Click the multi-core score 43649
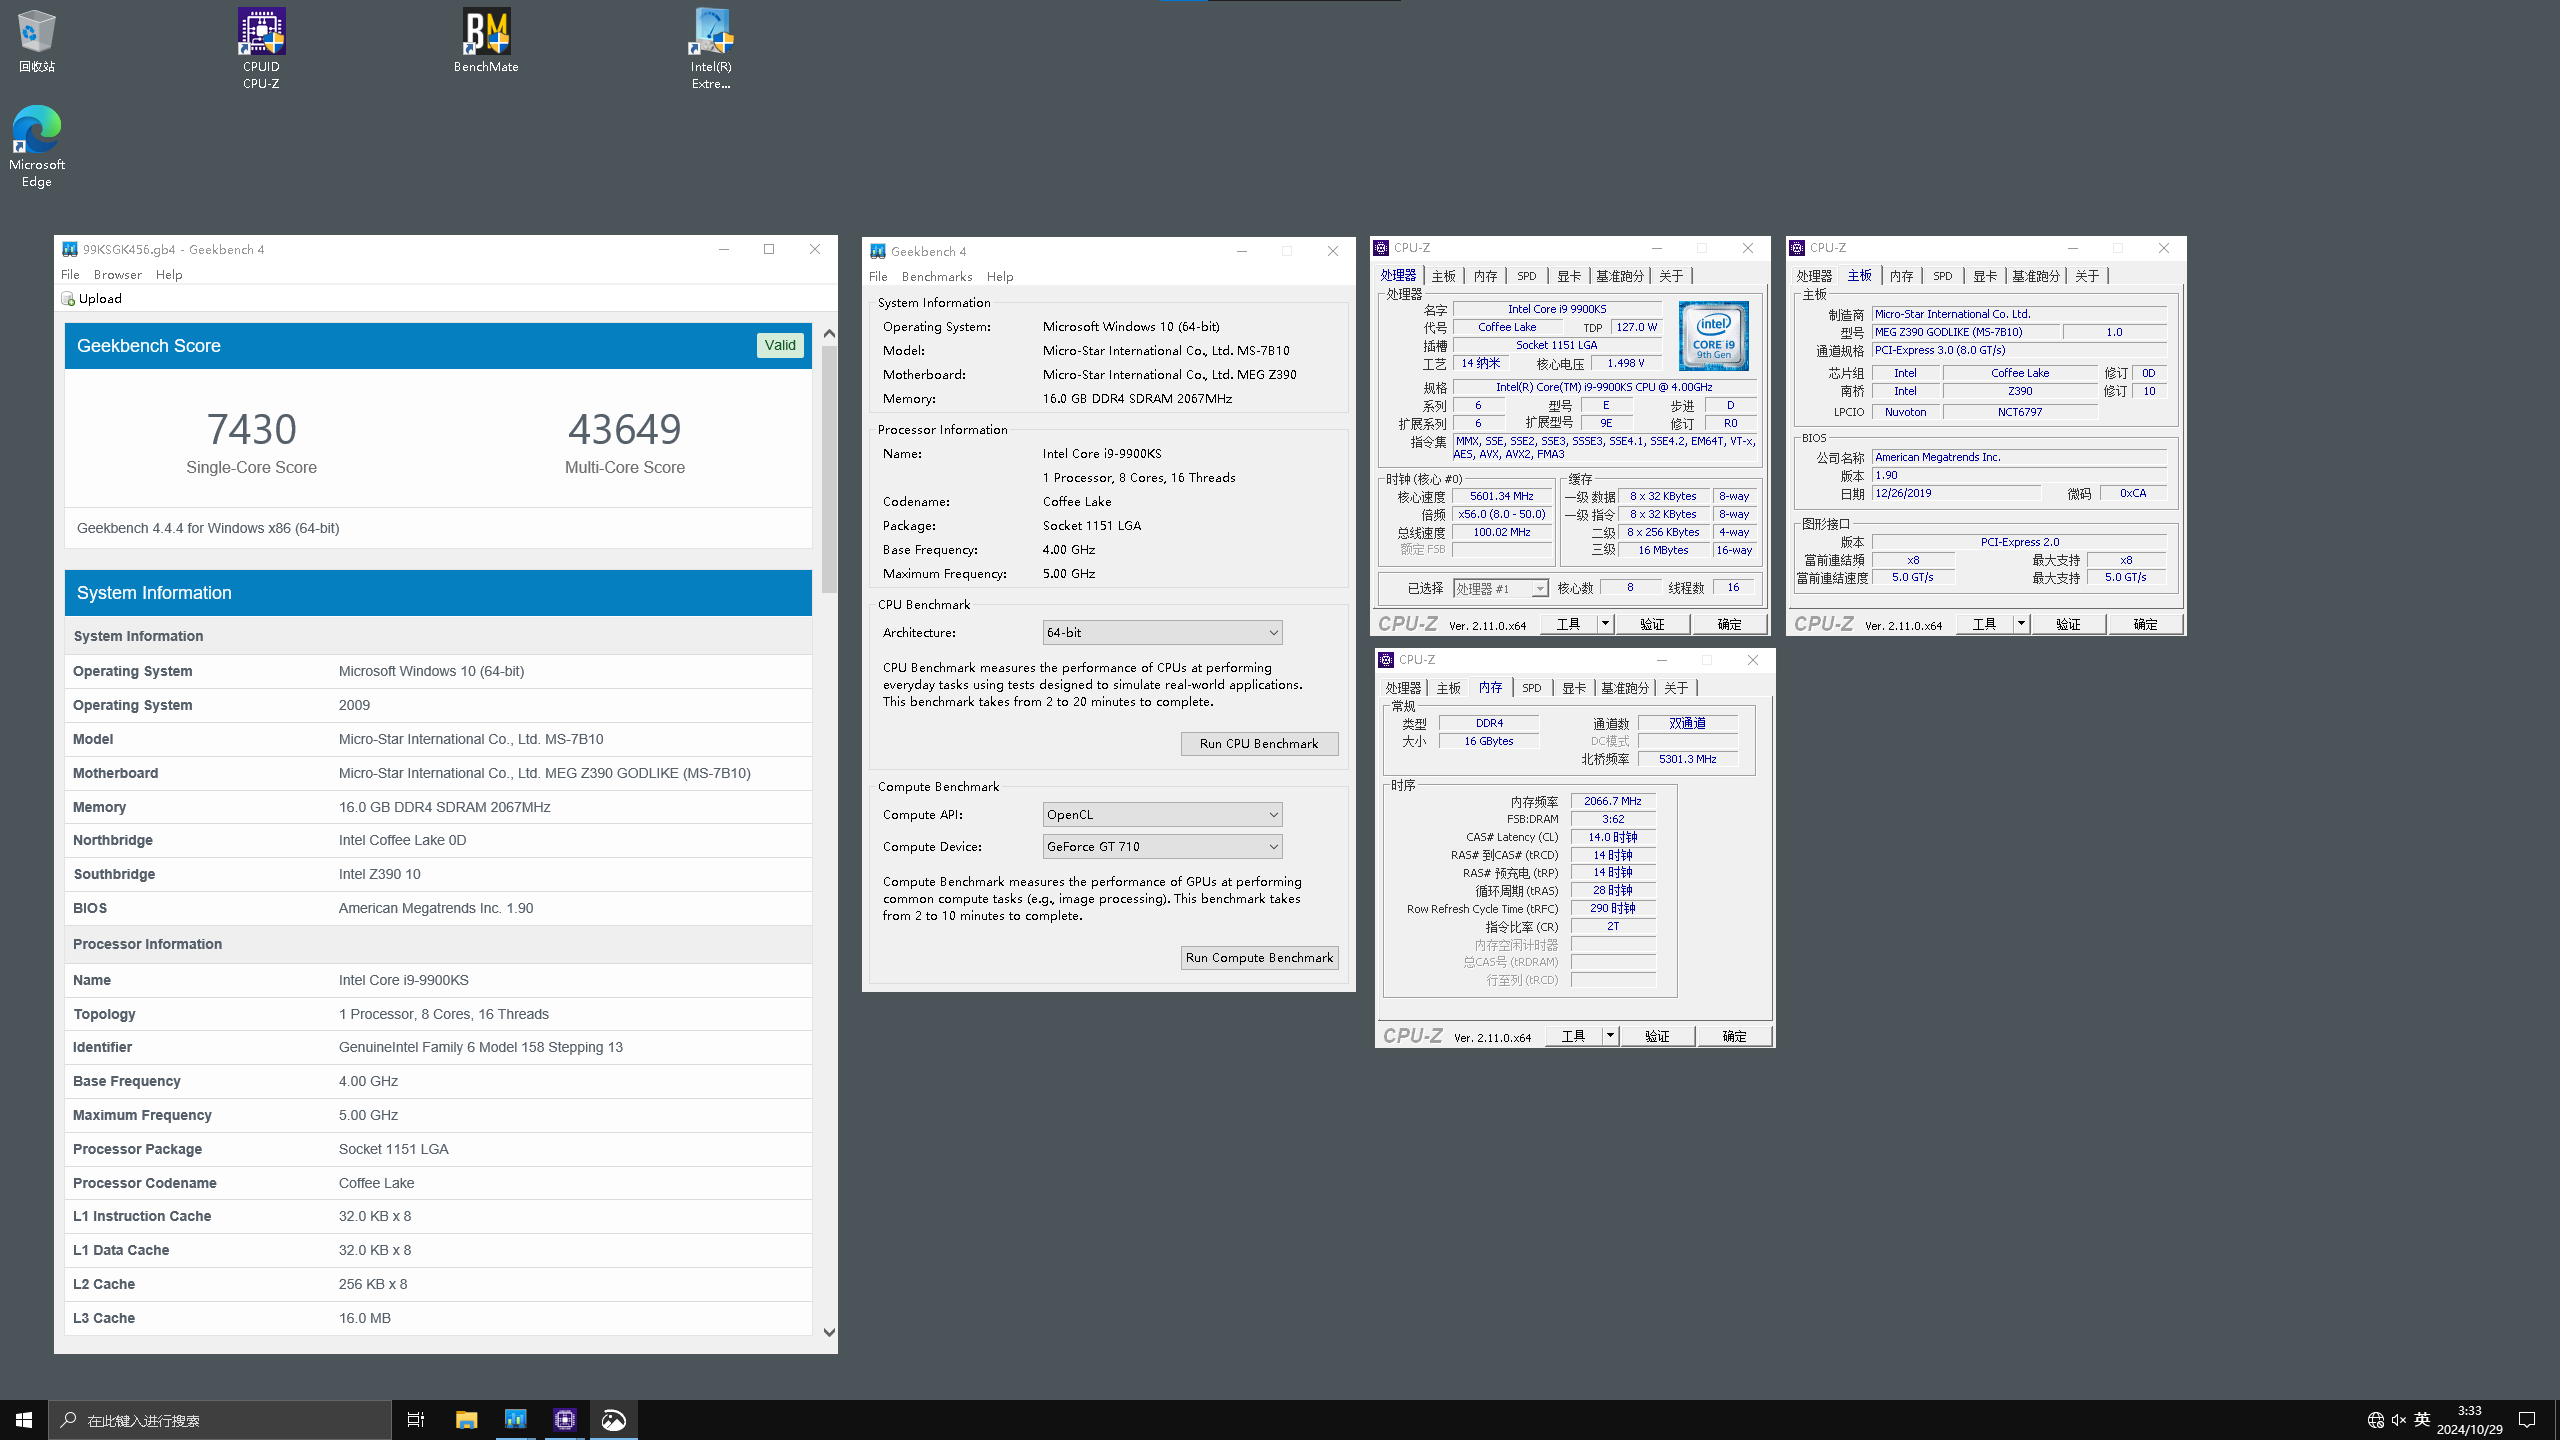 624,429
